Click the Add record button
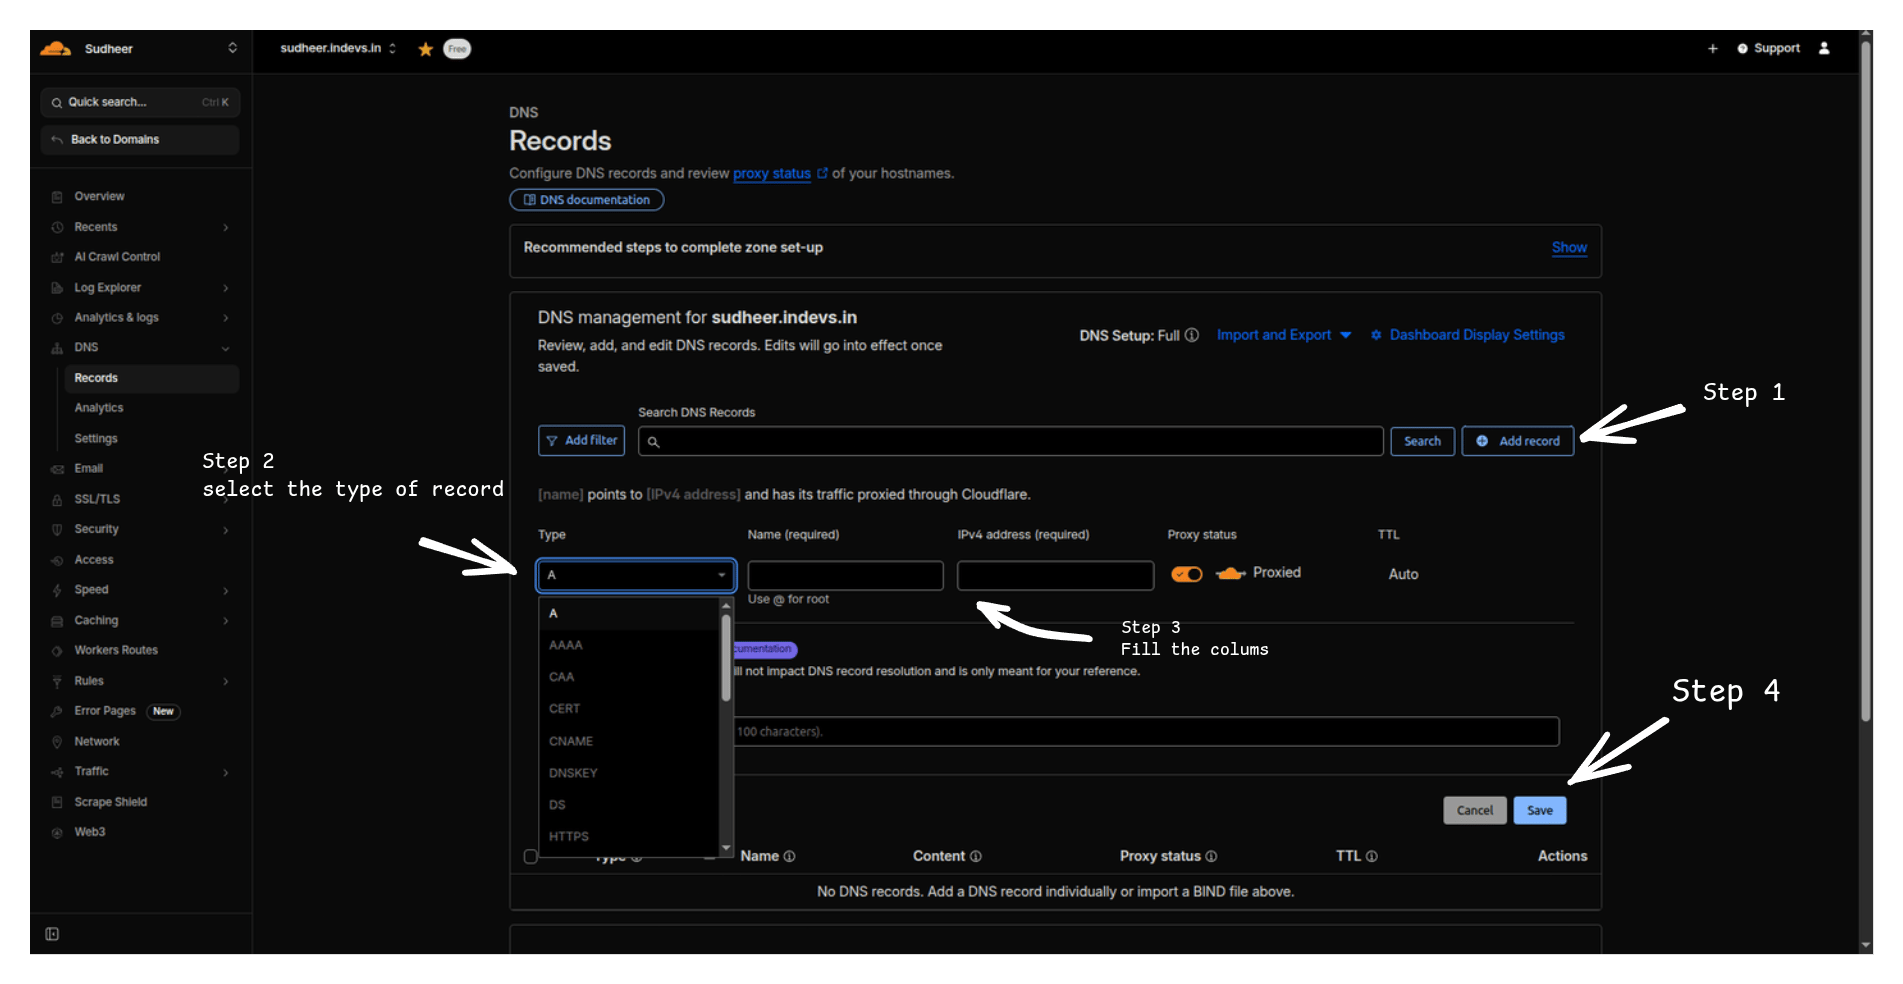1903x984 pixels. (1518, 441)
